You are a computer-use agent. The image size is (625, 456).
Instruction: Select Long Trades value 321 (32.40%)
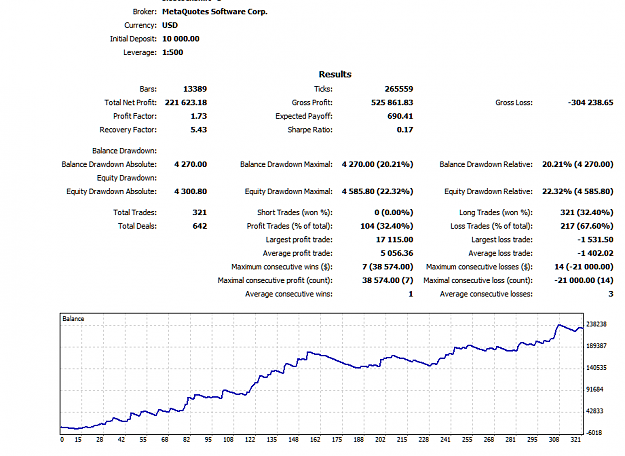[587, 212]
